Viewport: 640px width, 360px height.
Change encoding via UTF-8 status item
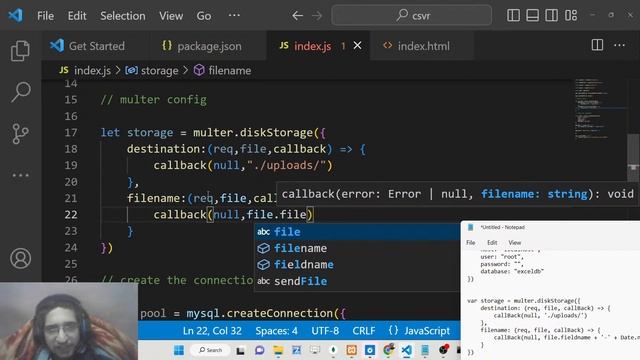[325, 331]
